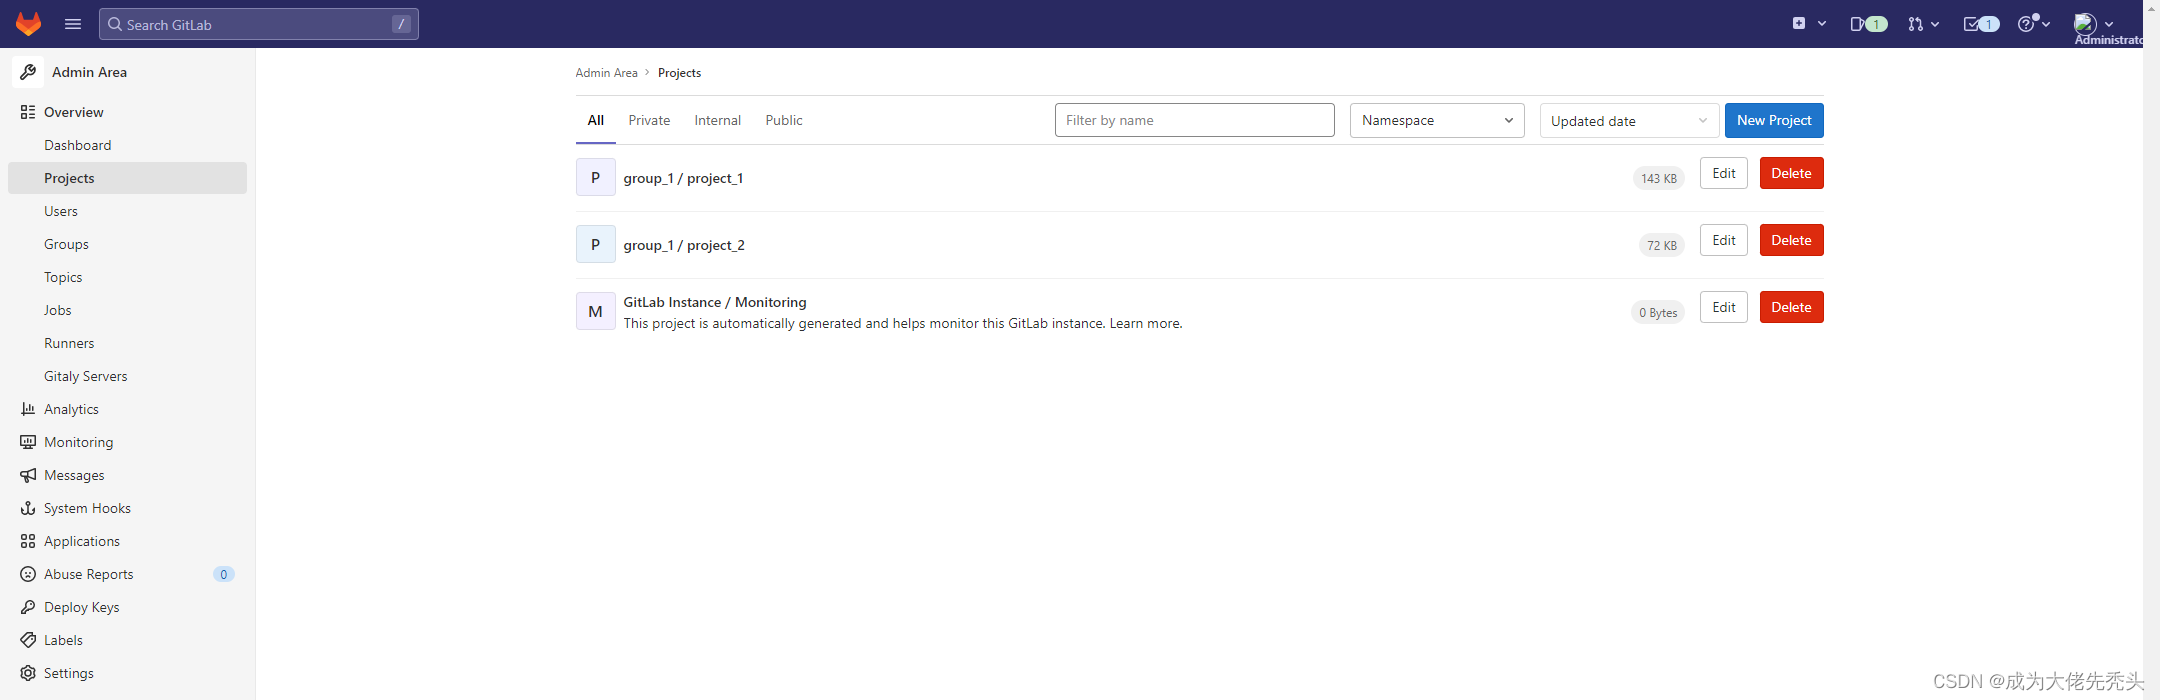
Task: Click the project_1 avatar thumbnail
Action: pyautogui.click(x=595, y=177)
